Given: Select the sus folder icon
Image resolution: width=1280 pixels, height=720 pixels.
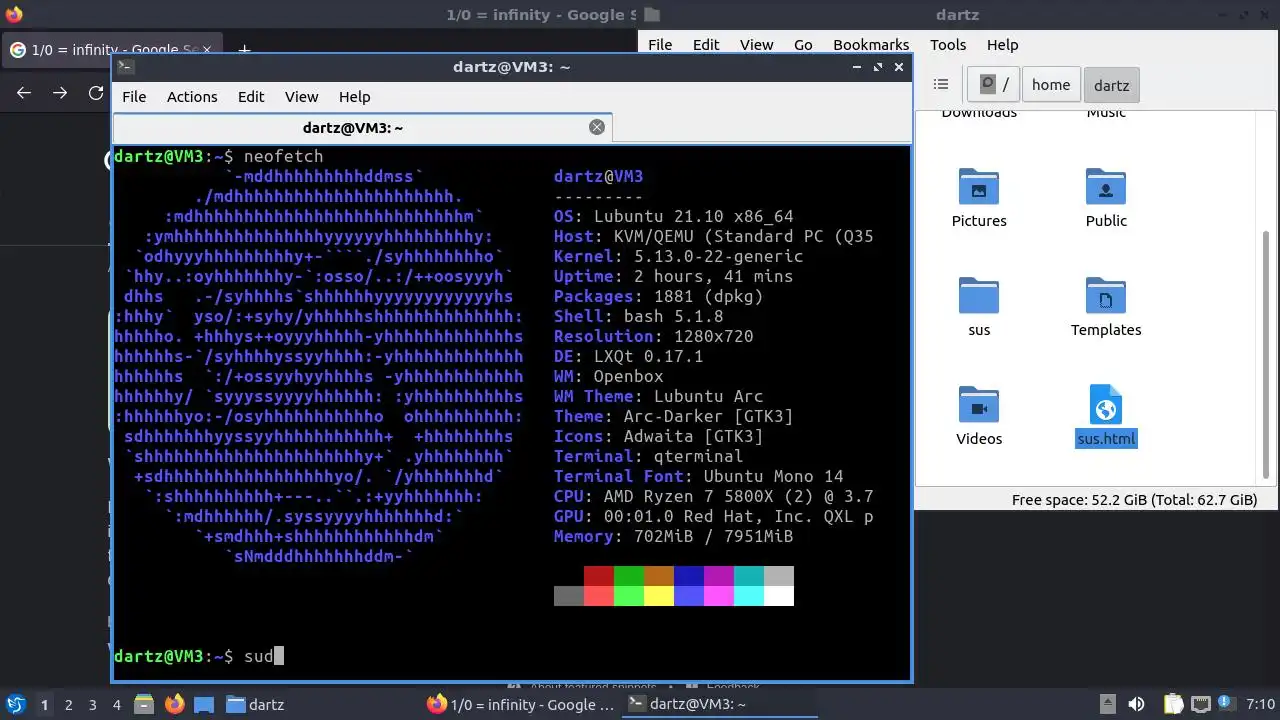Looking at the screenshot, I should [x=979, y=296].
